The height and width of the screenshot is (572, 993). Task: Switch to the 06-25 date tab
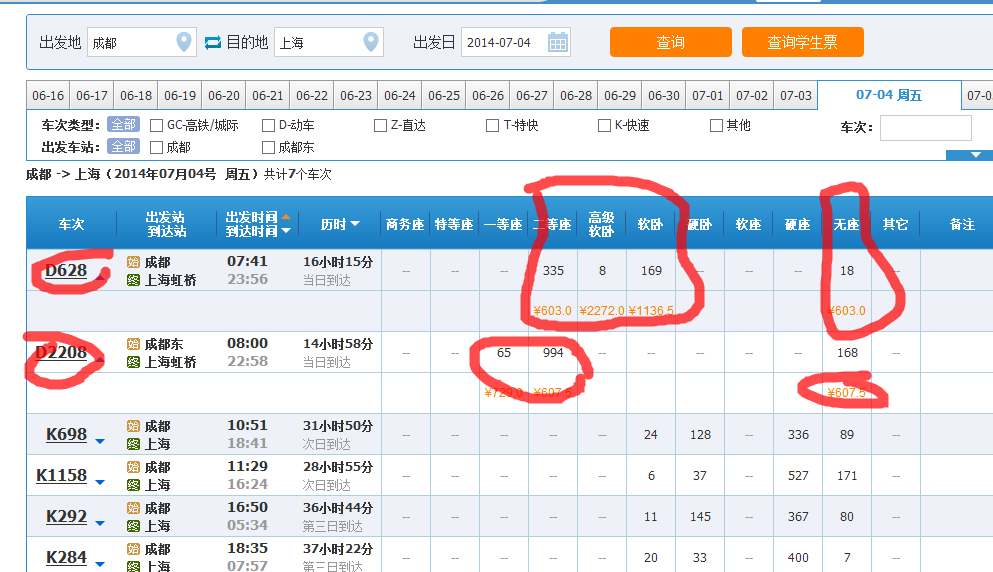tap(444, 96)
